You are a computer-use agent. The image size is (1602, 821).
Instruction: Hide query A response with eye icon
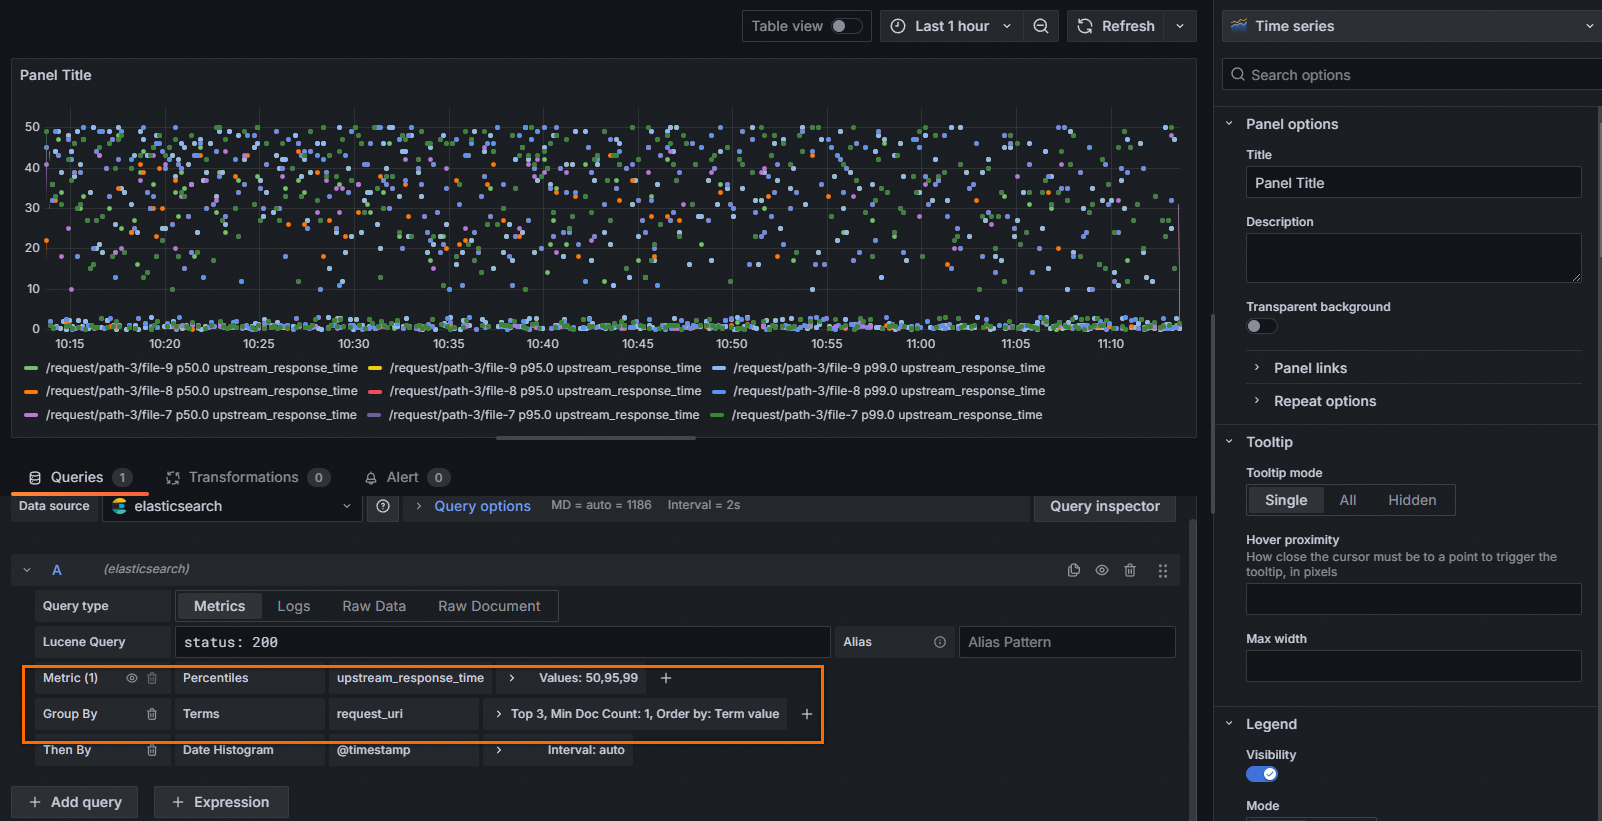pyautogui.click(x=1102, y=570)
